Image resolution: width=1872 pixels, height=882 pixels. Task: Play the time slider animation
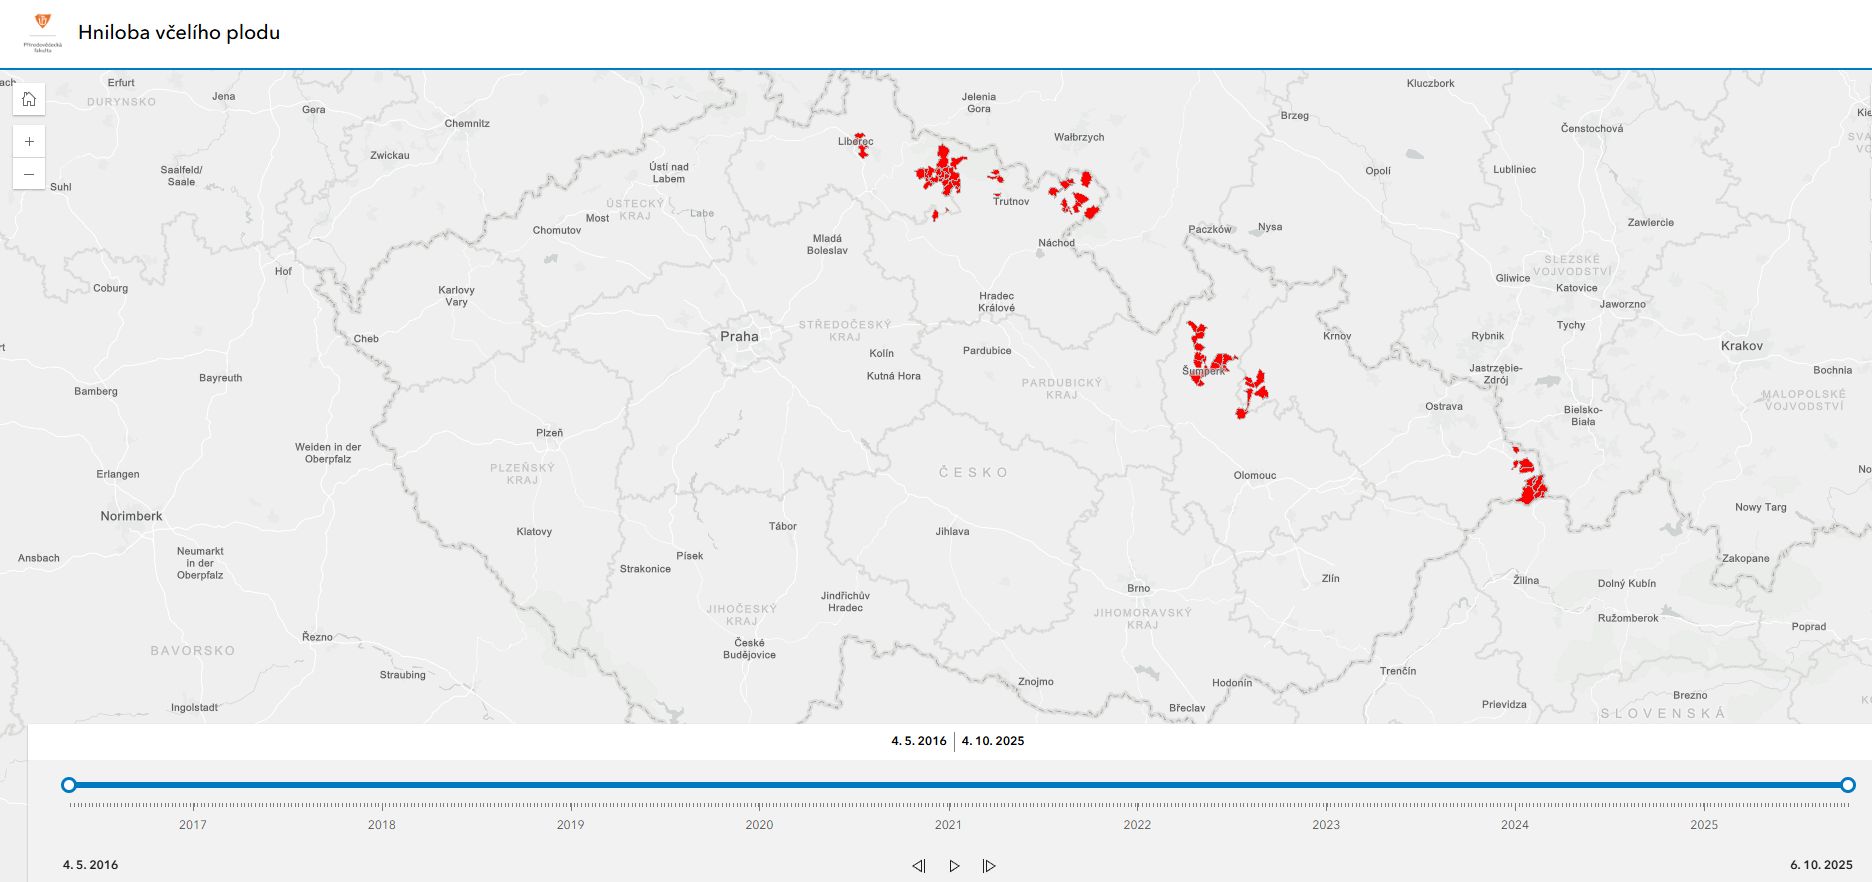pos(954,866)
